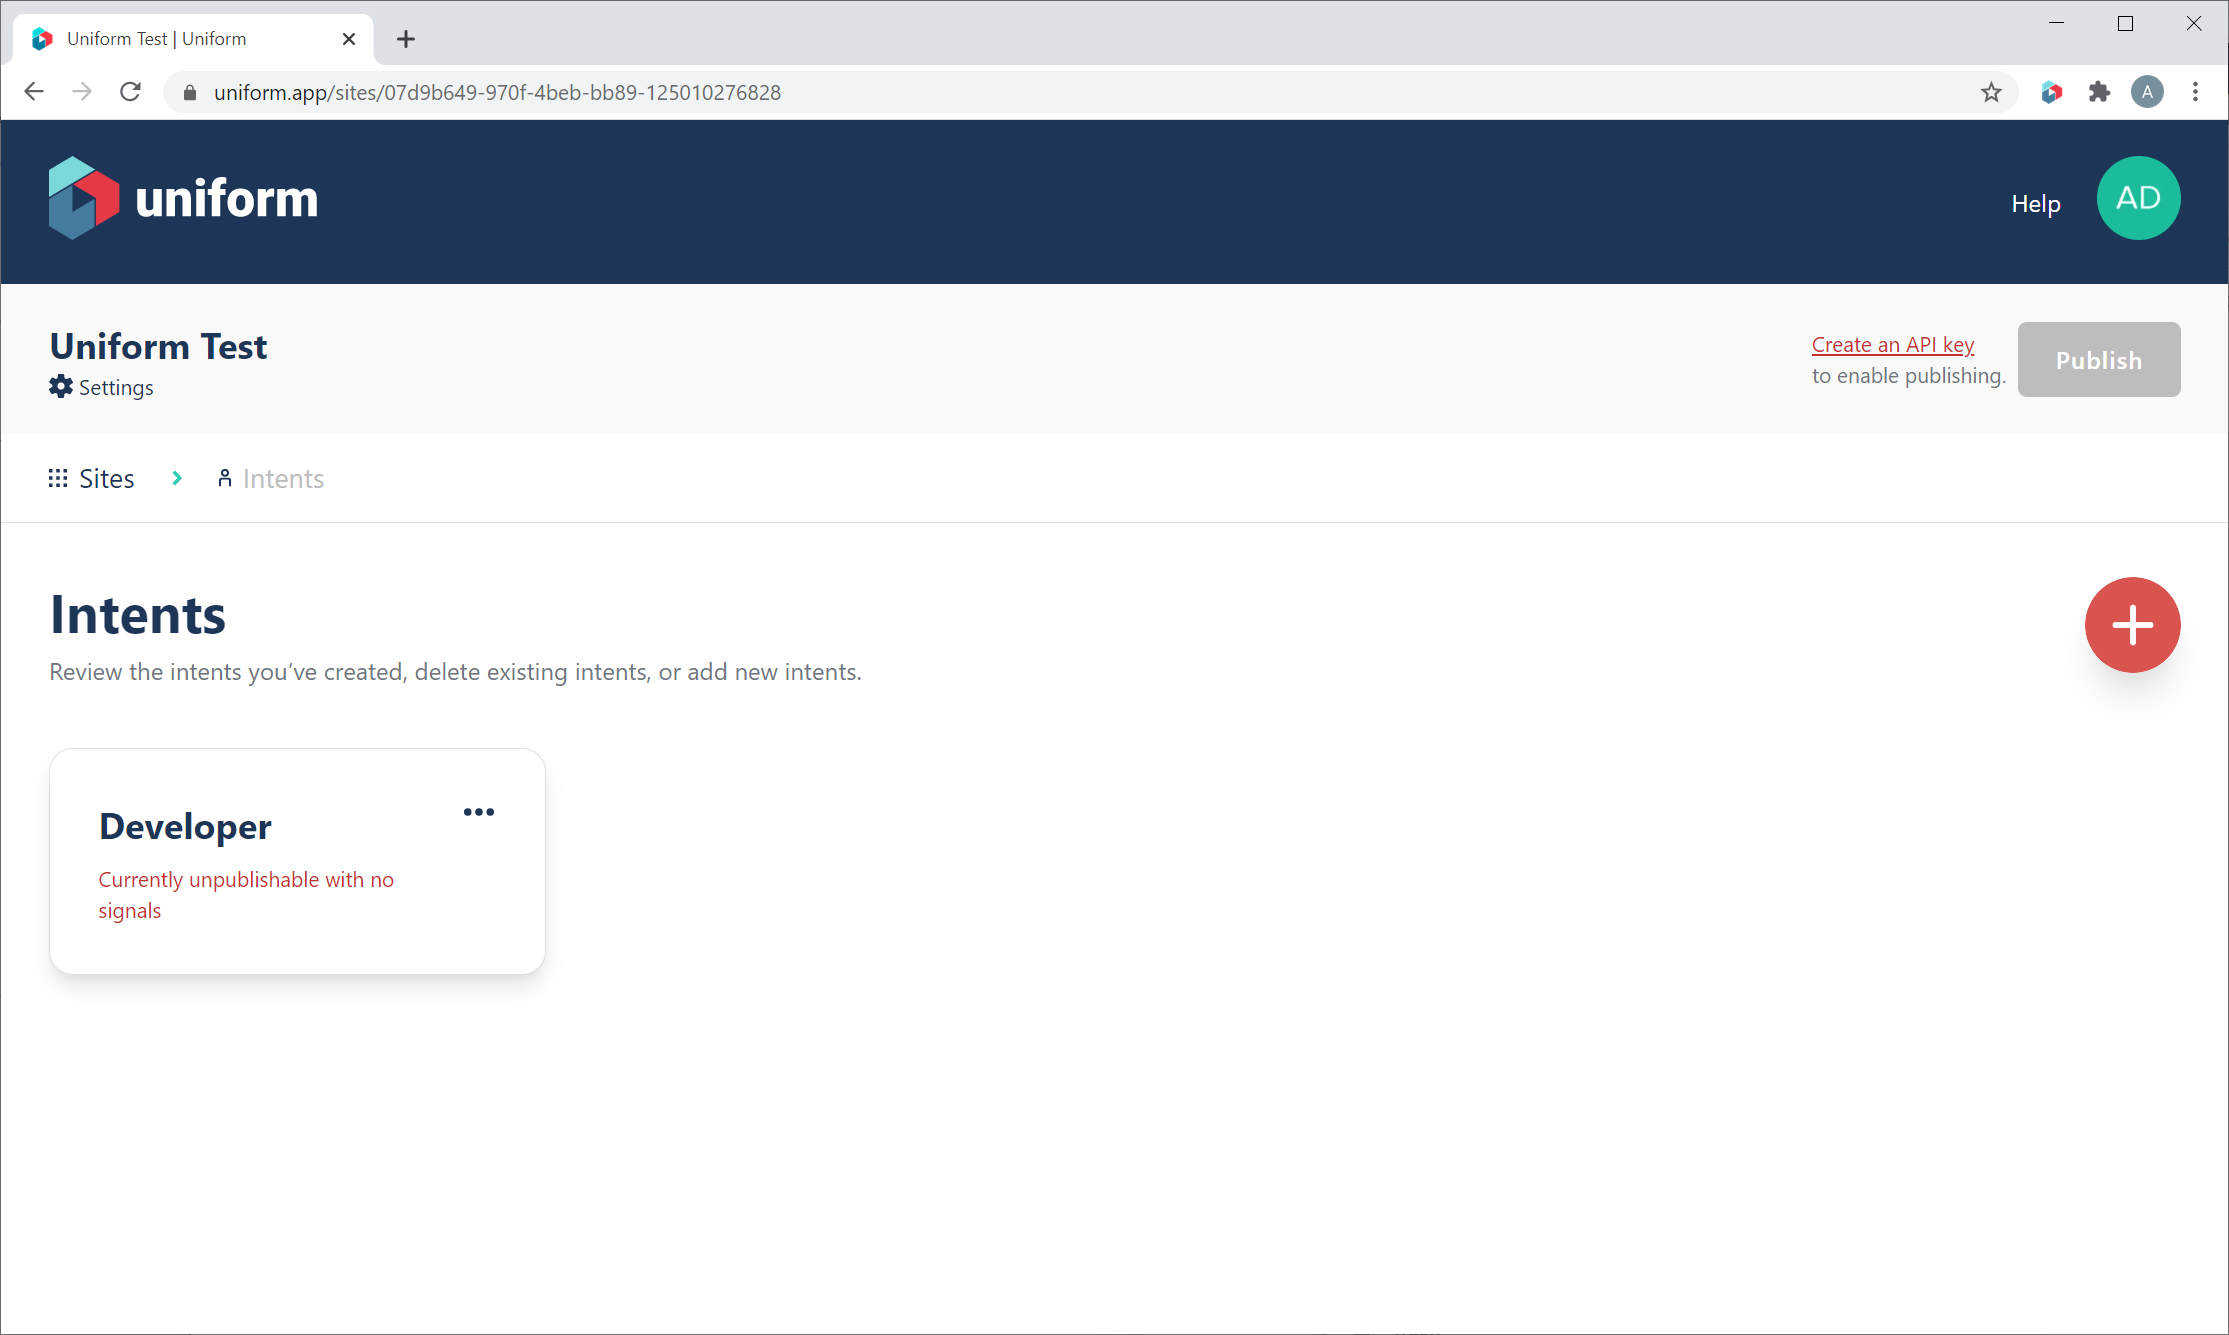The width and height of the screenshot is (2229, 1335).
Task: Open the browser Extensions puzzle icon
Action: [x=2099, y=92]
